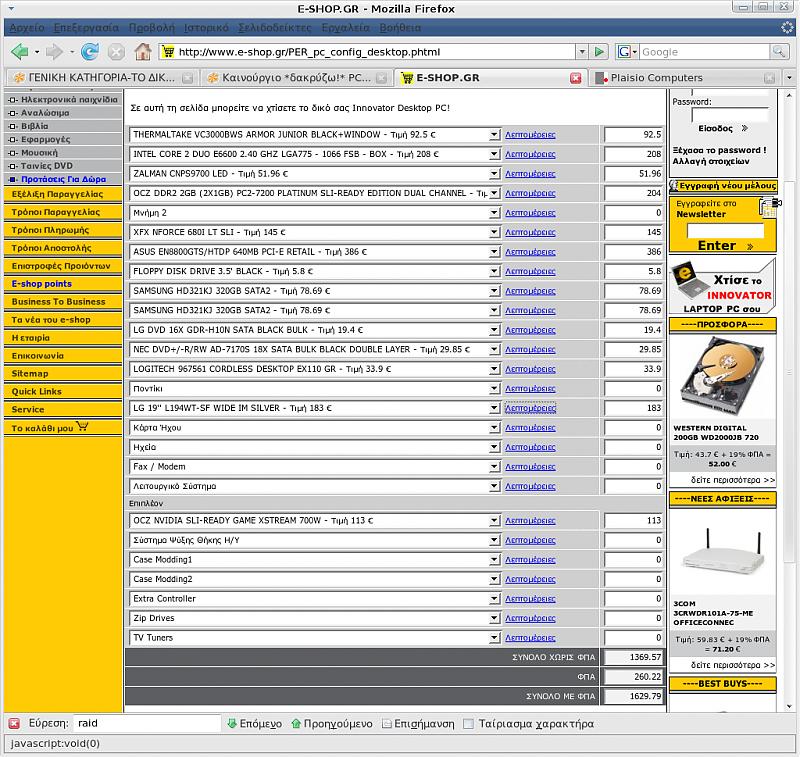
Task: Open the XFX NFORCE 680I LT SLI dropdown
Action: [x=493, y=232]
